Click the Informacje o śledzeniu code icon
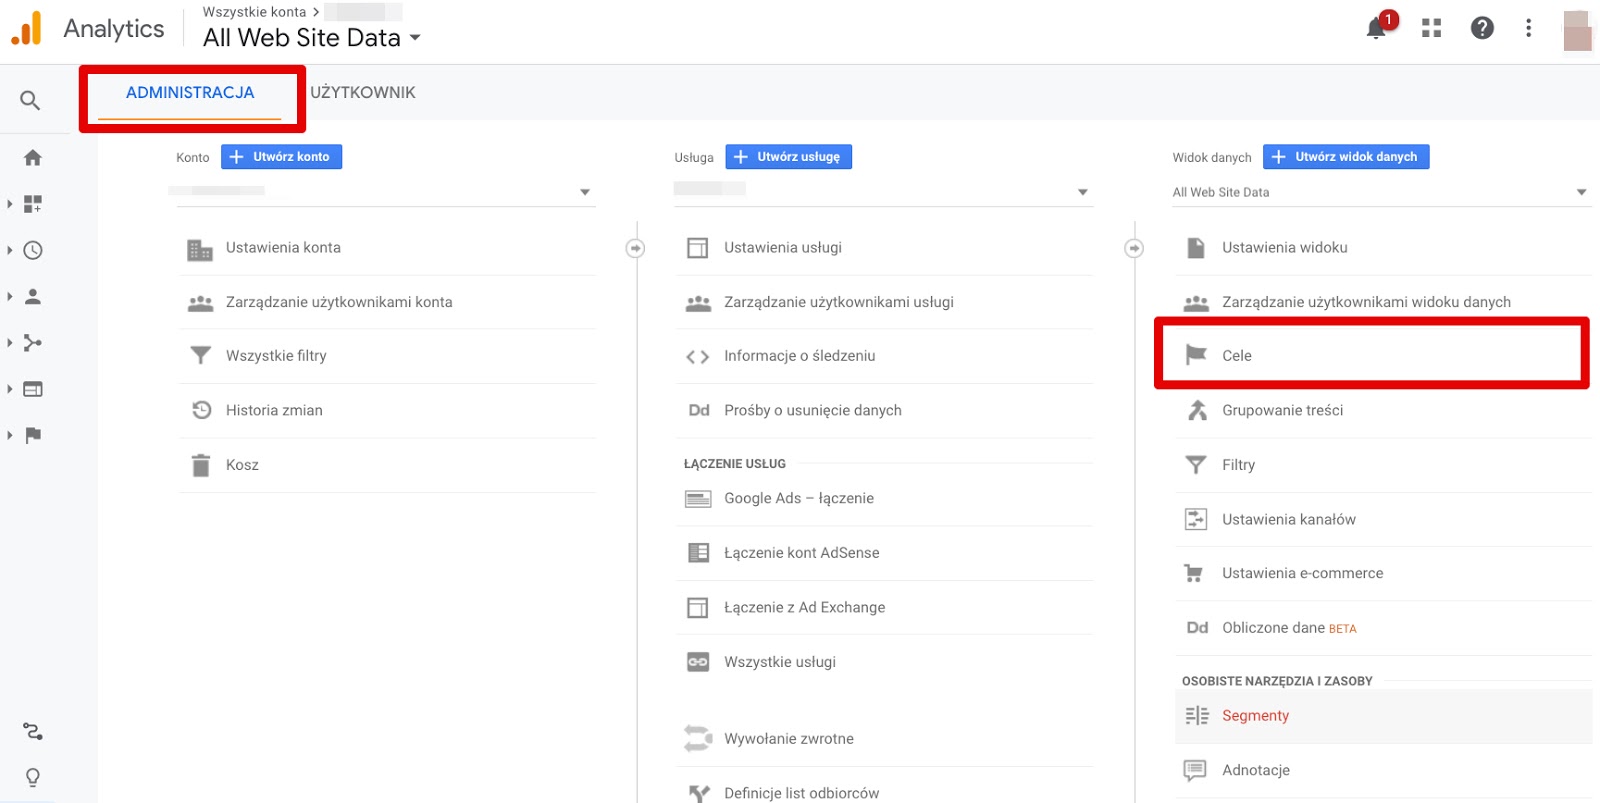Viewport: 1600px width, 803px height. pos(698,356)
